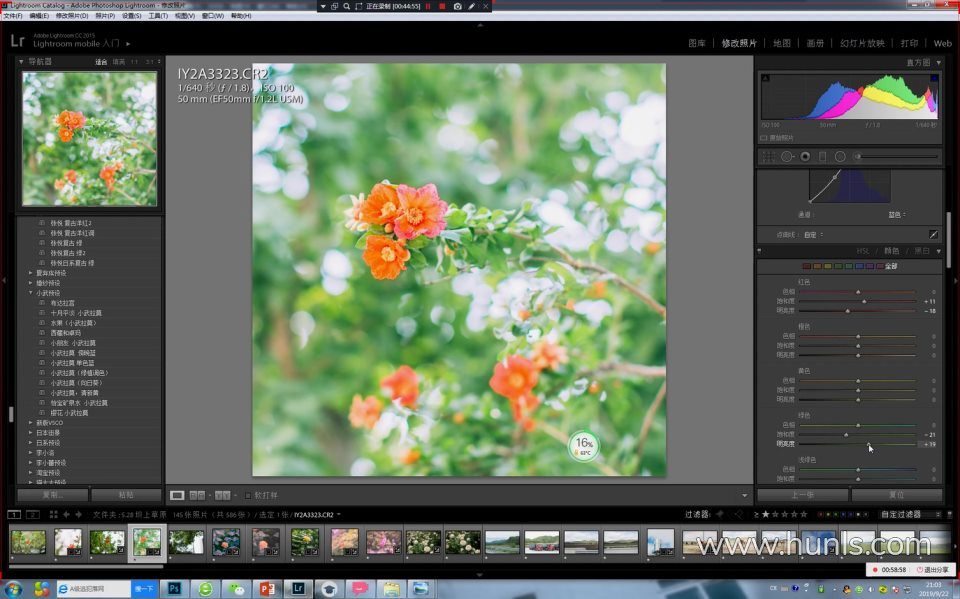Click the 复位 reset button

(896, 495)
